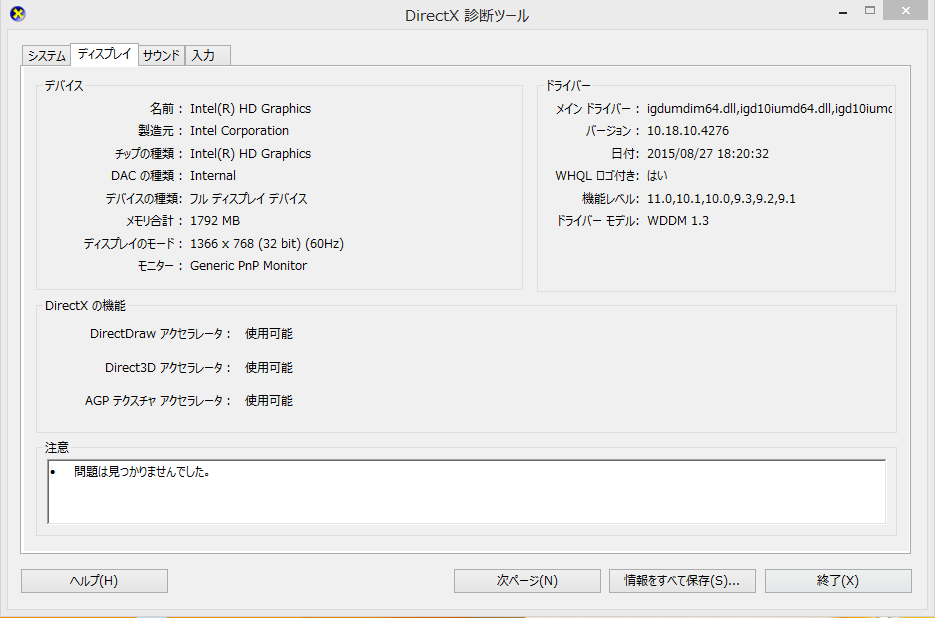Click WHQL logo value はい
The height and width of the screenshot is (618, 935).
pos(657,175)
